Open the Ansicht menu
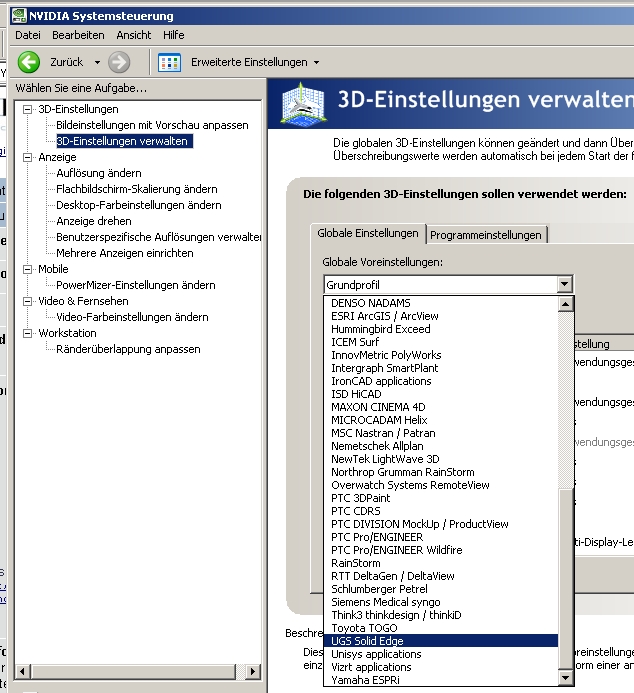The image size is (634, 693). tap(133, 35)
